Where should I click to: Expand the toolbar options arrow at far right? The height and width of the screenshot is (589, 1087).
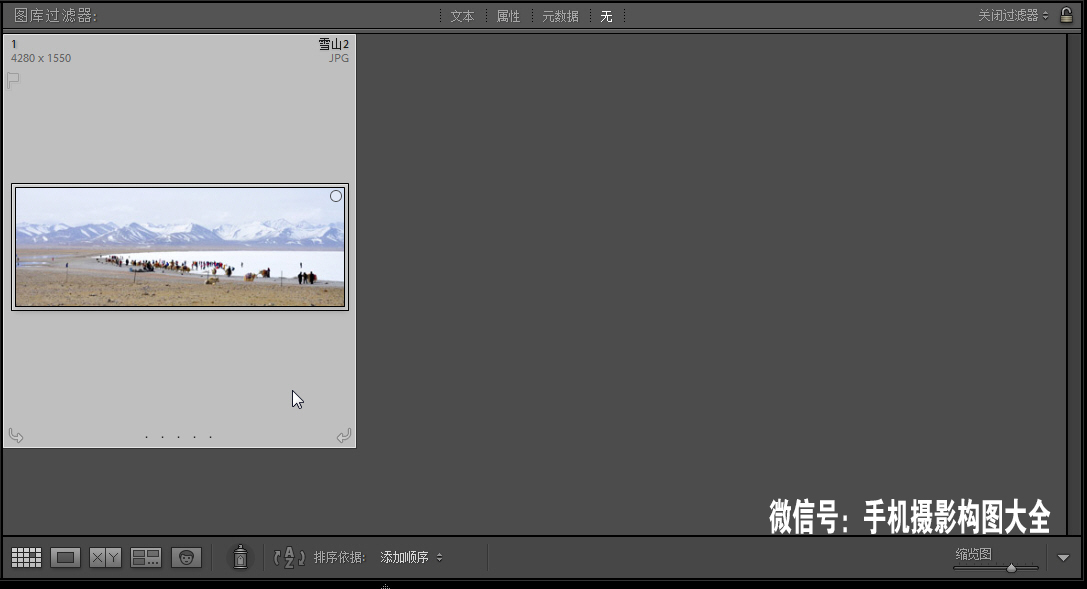pyautogui.click(x=1063, y=557)
